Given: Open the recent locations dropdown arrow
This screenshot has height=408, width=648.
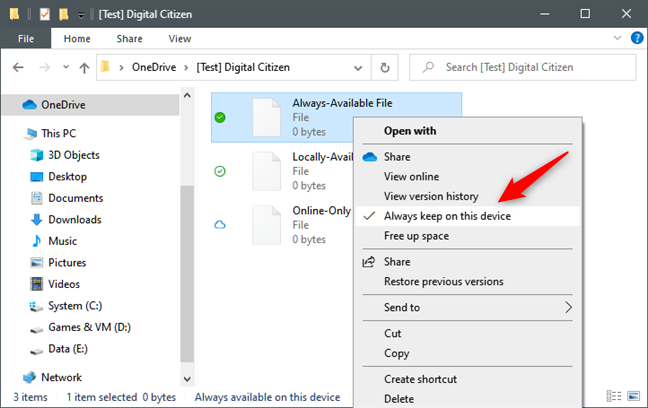Looking at the screenshot, I should pos(66,67).
